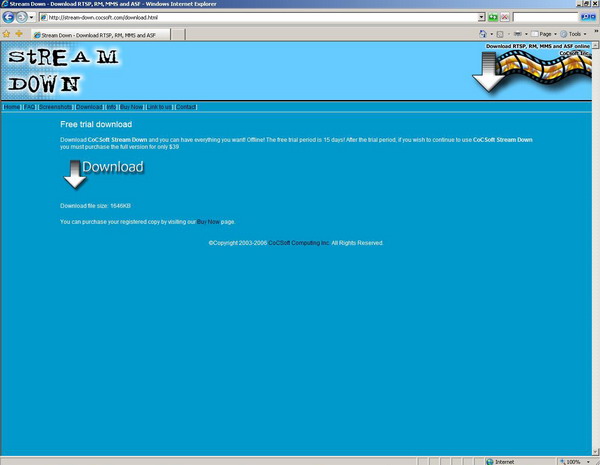
Task: Click the Print toolbar icon
Action: 518,34
